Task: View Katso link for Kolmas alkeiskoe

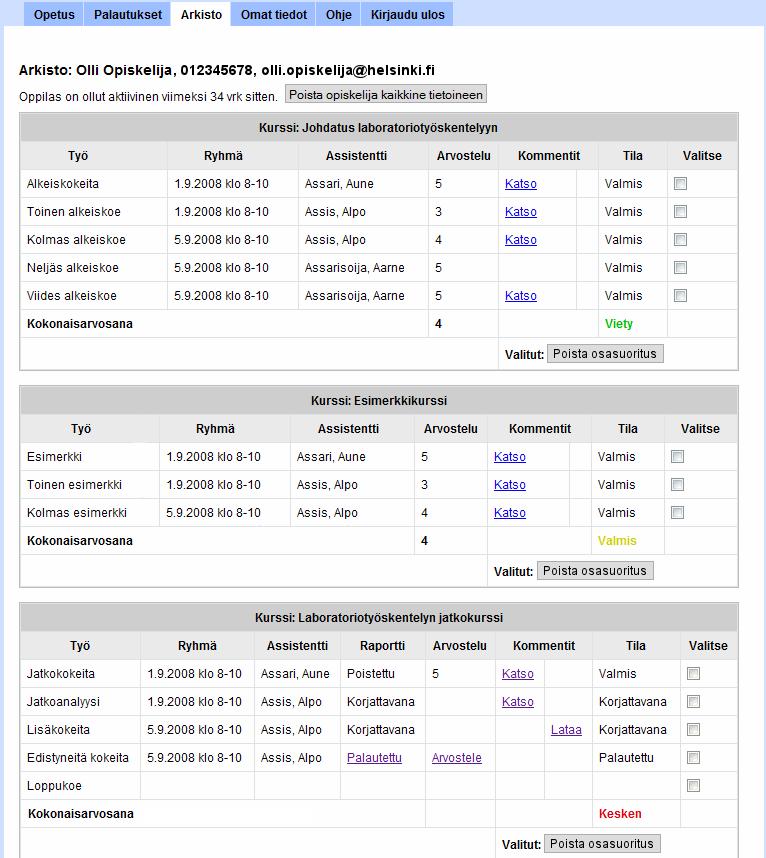Action: coord(520,240)
